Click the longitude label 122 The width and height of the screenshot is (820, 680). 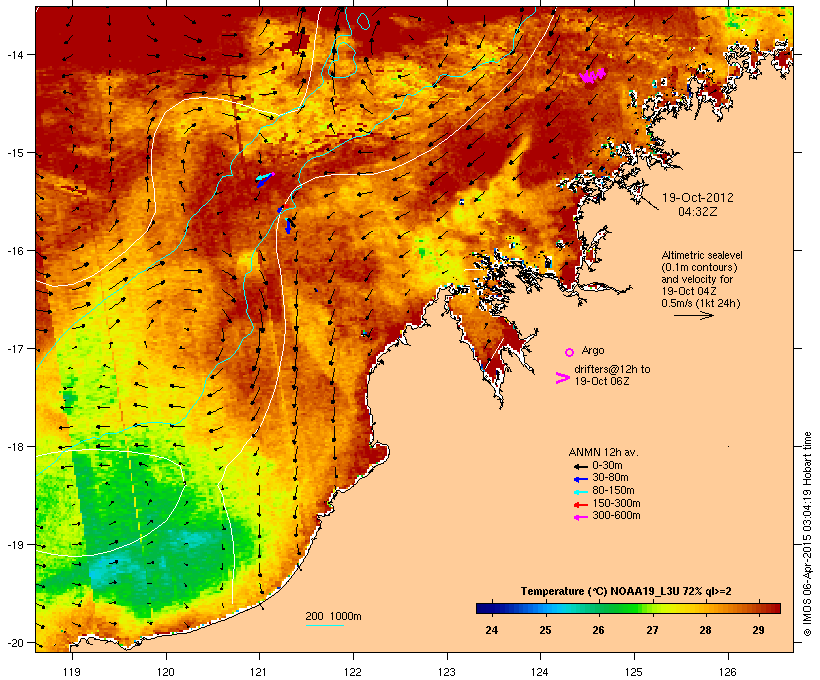[353, 672]
